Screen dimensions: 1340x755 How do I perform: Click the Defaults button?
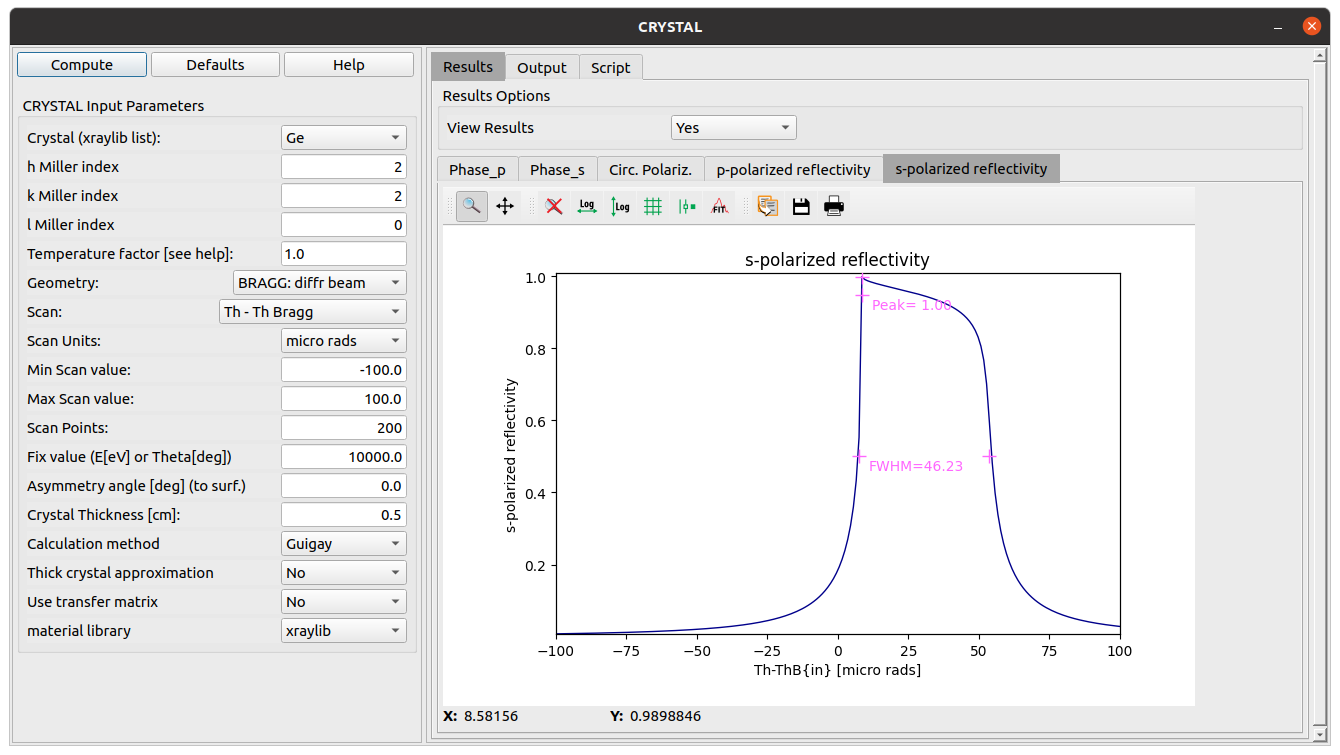215,65
